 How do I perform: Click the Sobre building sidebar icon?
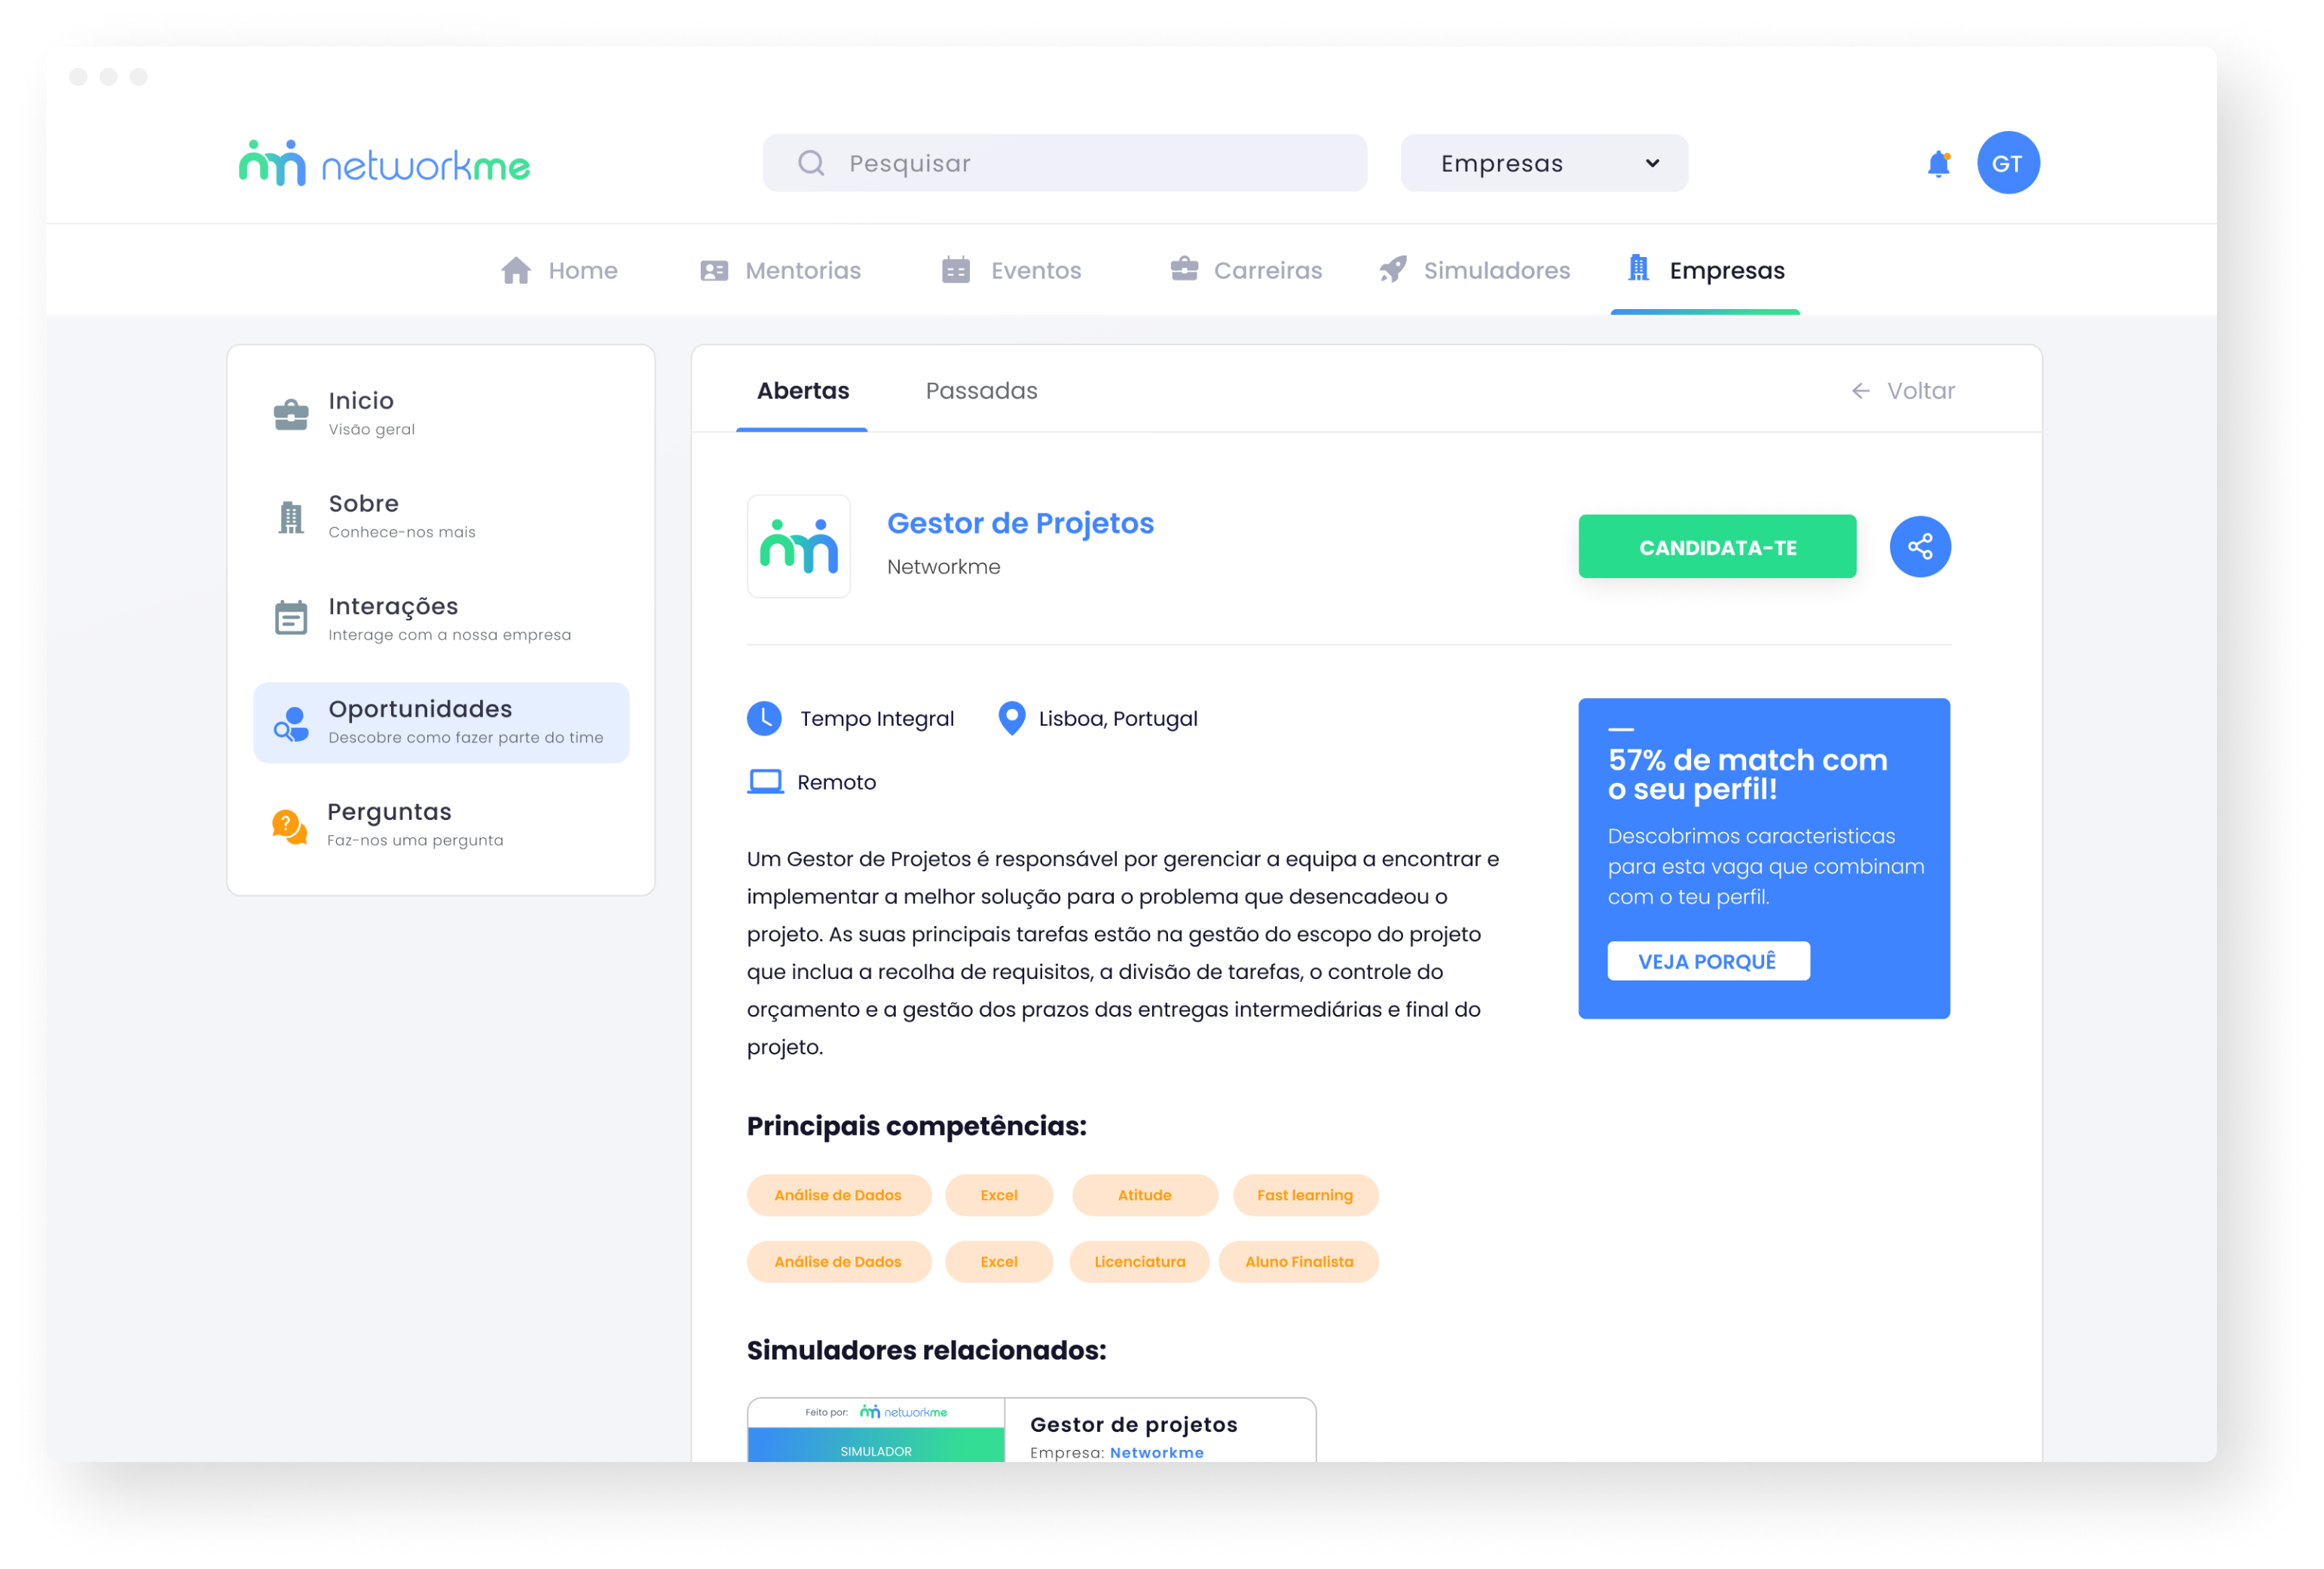pyautogui.click(x=291, y=517)
